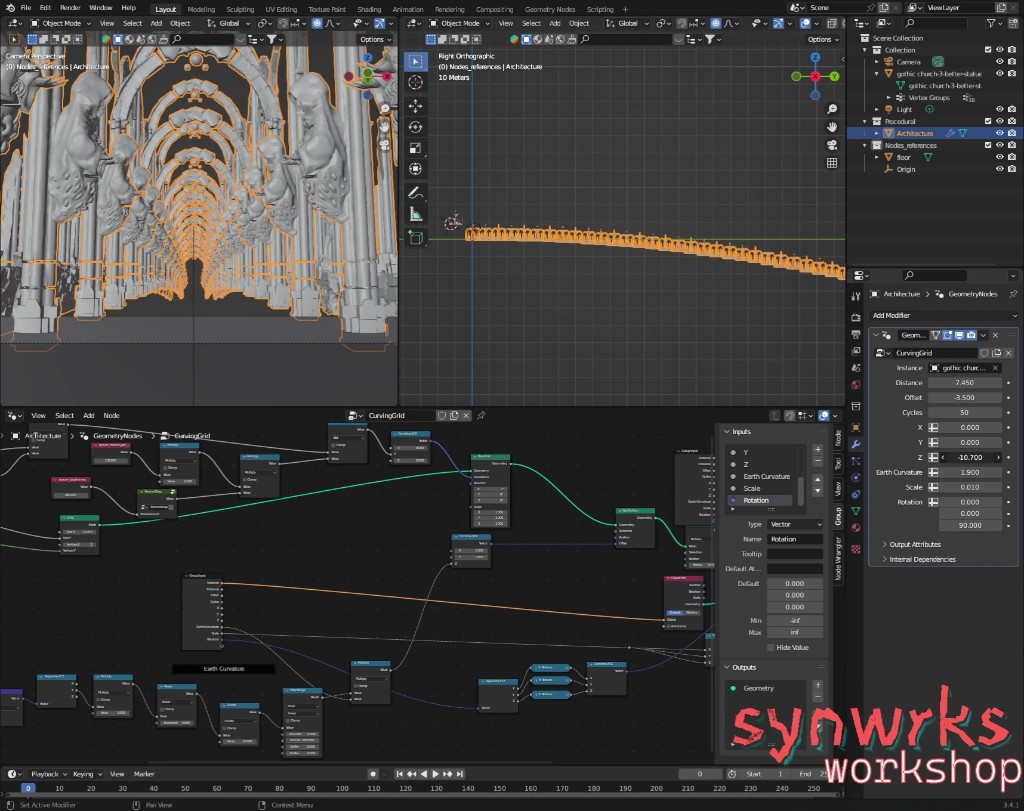Hide the floor object with its eye toggle
This screenshot has height=811, width=1024.
point(1000,157)
